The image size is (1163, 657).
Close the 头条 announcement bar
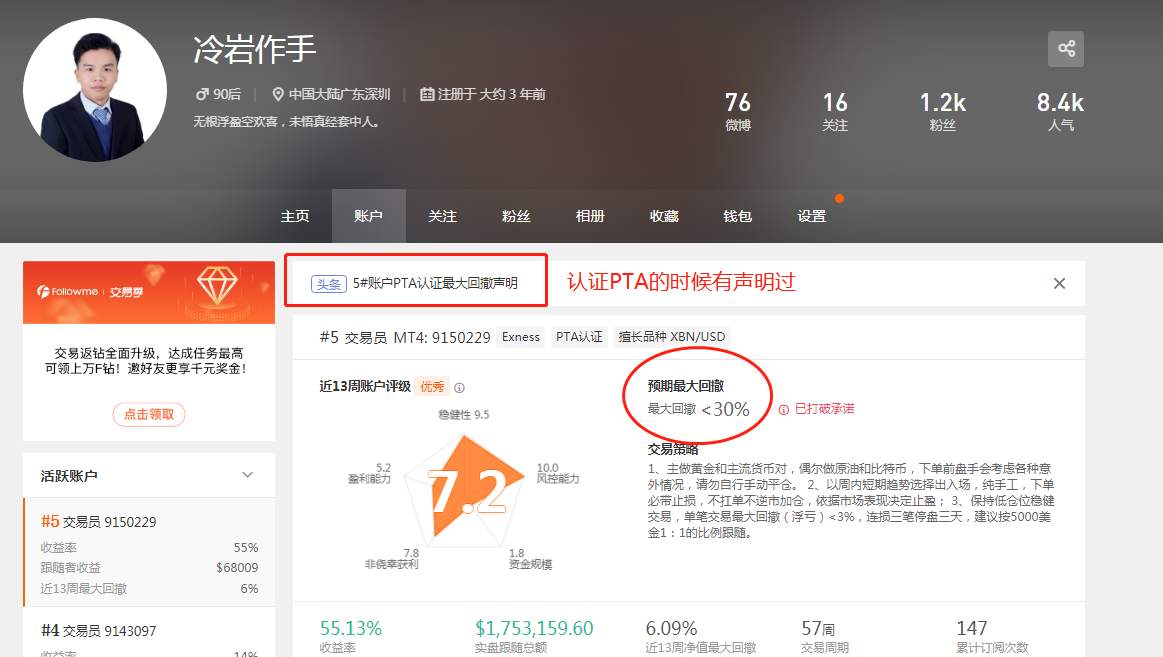(x=1059, y=283)
